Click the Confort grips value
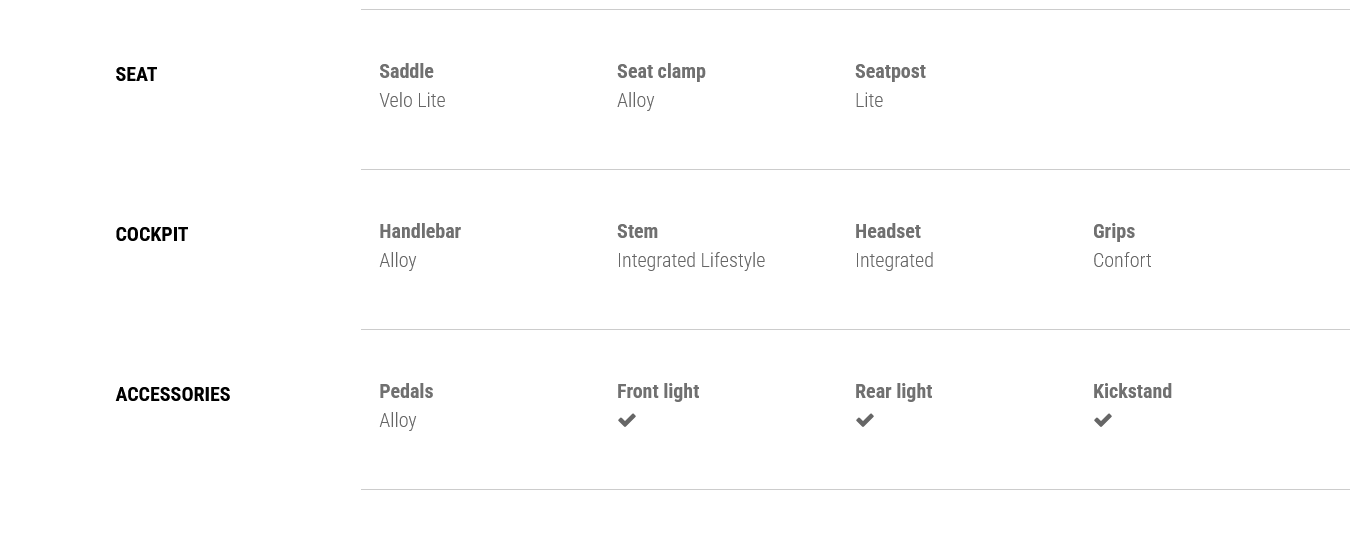1367x543 pixels. (1122, 261)
